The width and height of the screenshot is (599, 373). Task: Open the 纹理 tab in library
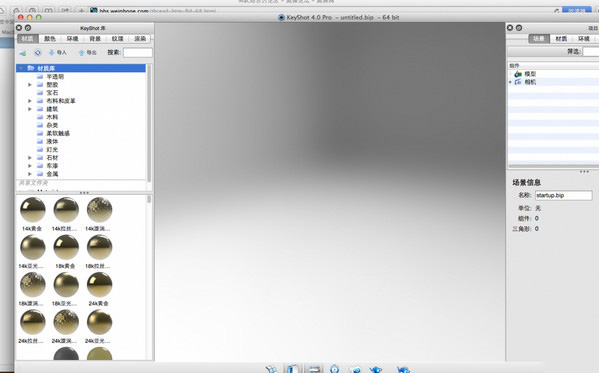pos(118,39)
